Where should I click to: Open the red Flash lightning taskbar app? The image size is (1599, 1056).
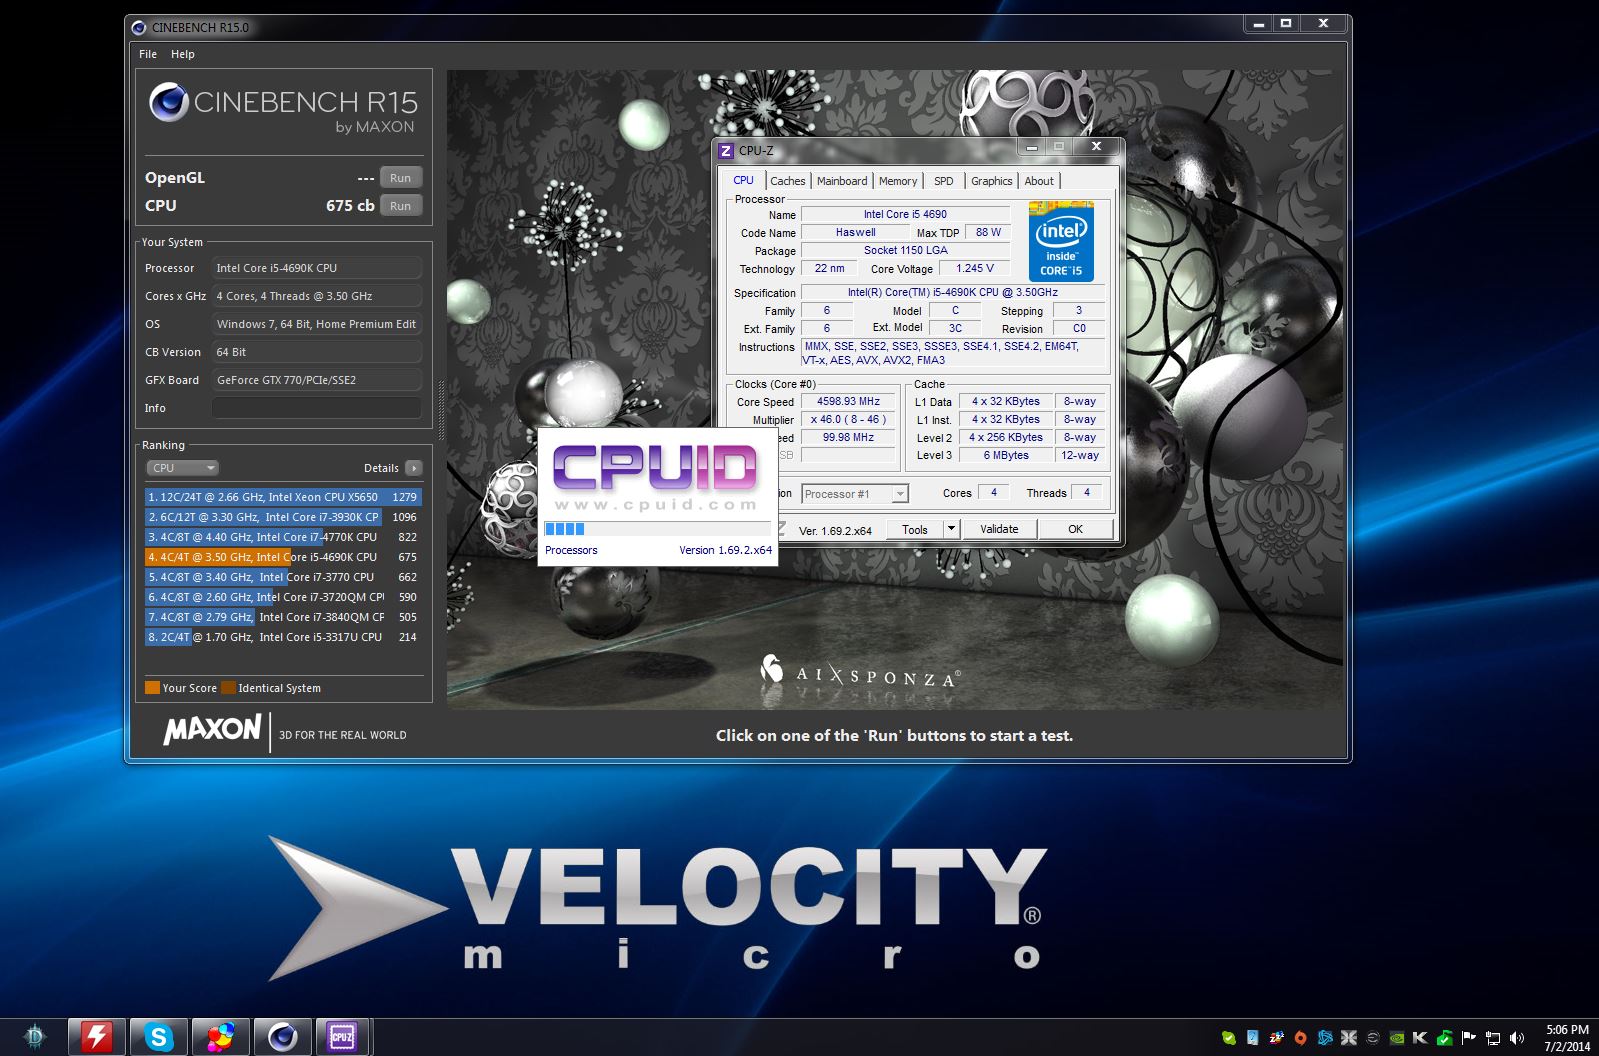pyautogui.click(x=97, y=1037)
